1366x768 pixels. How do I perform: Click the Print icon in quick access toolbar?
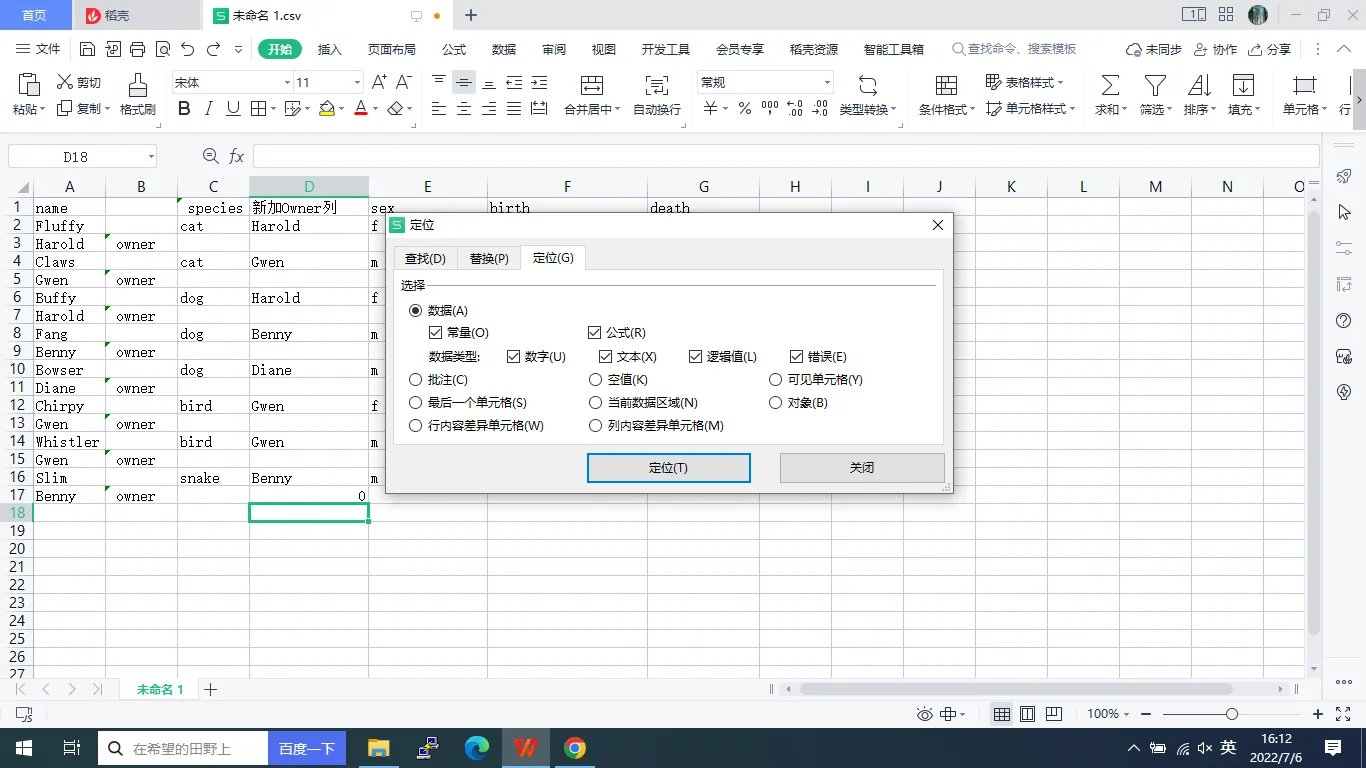[x=138, y=49]
